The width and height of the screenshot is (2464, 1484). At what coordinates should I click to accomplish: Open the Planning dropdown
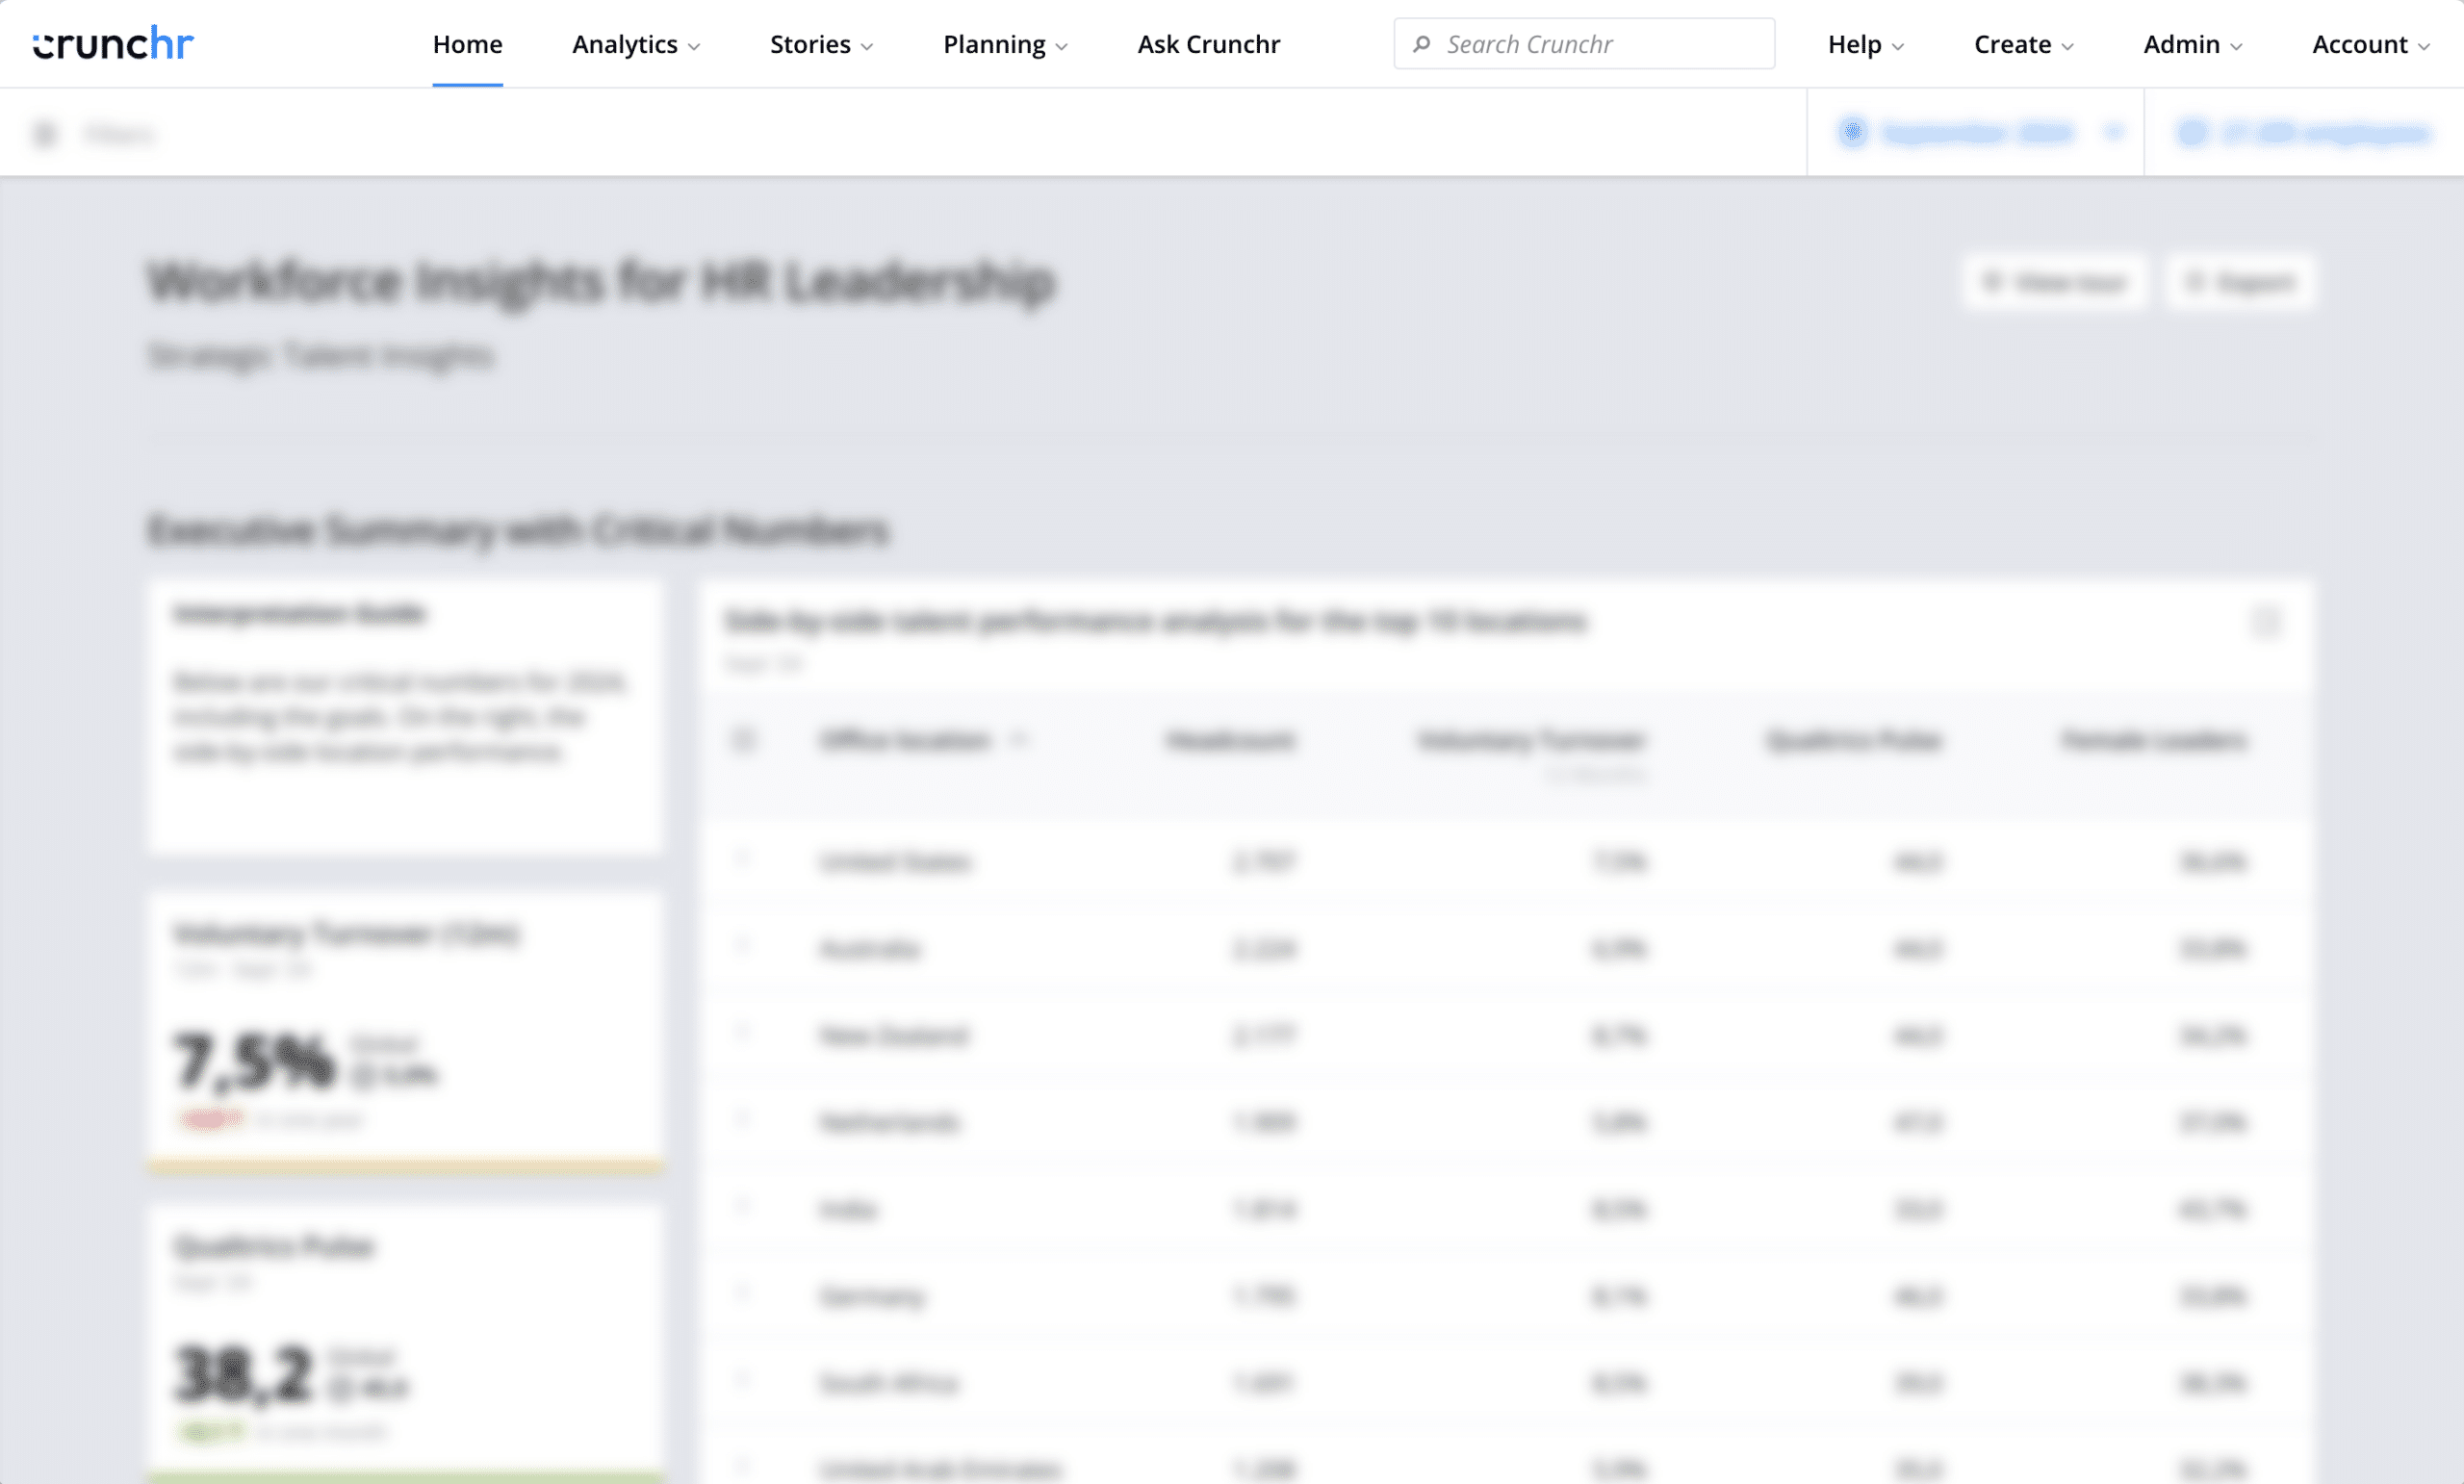[1005, 44]
